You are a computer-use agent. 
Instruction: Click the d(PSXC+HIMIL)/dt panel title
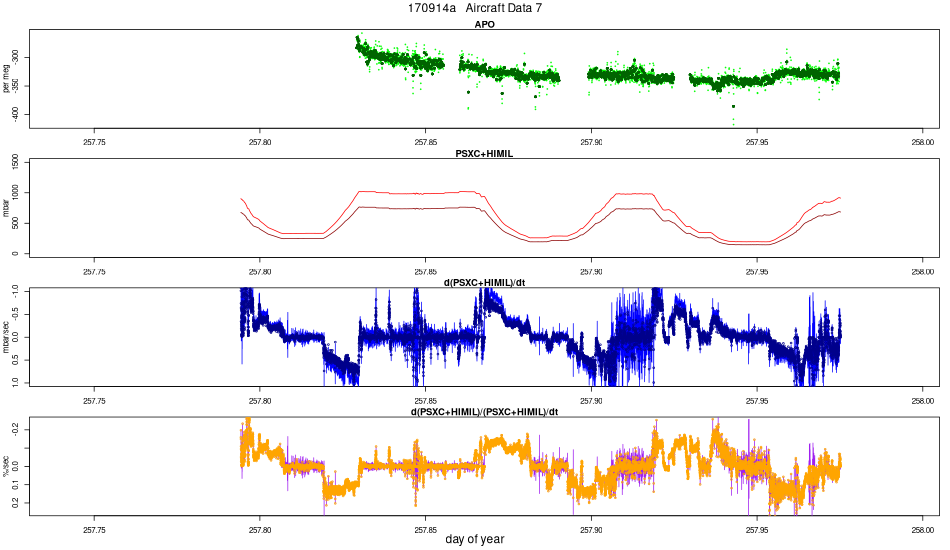click(x=484, y=283)
